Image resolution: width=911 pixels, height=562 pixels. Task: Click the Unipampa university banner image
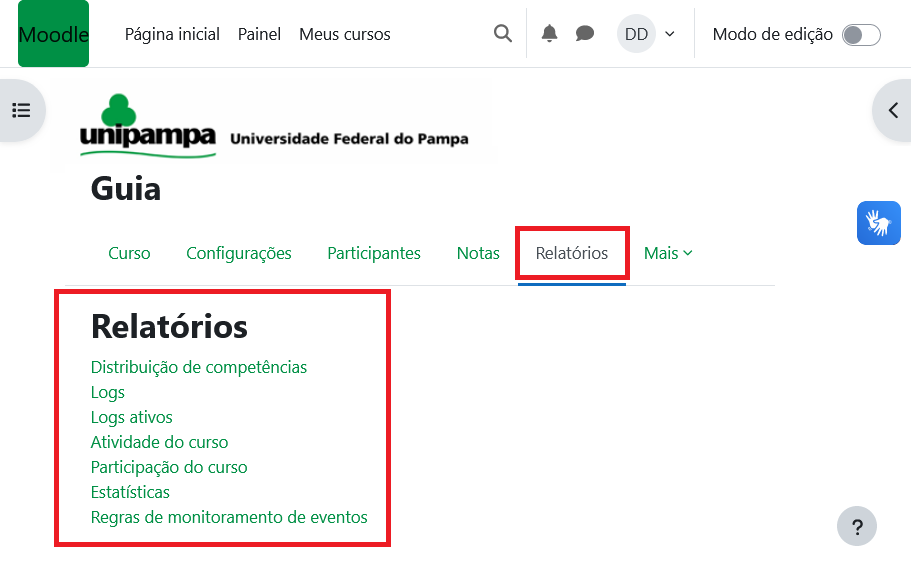(x=274, y=127)
